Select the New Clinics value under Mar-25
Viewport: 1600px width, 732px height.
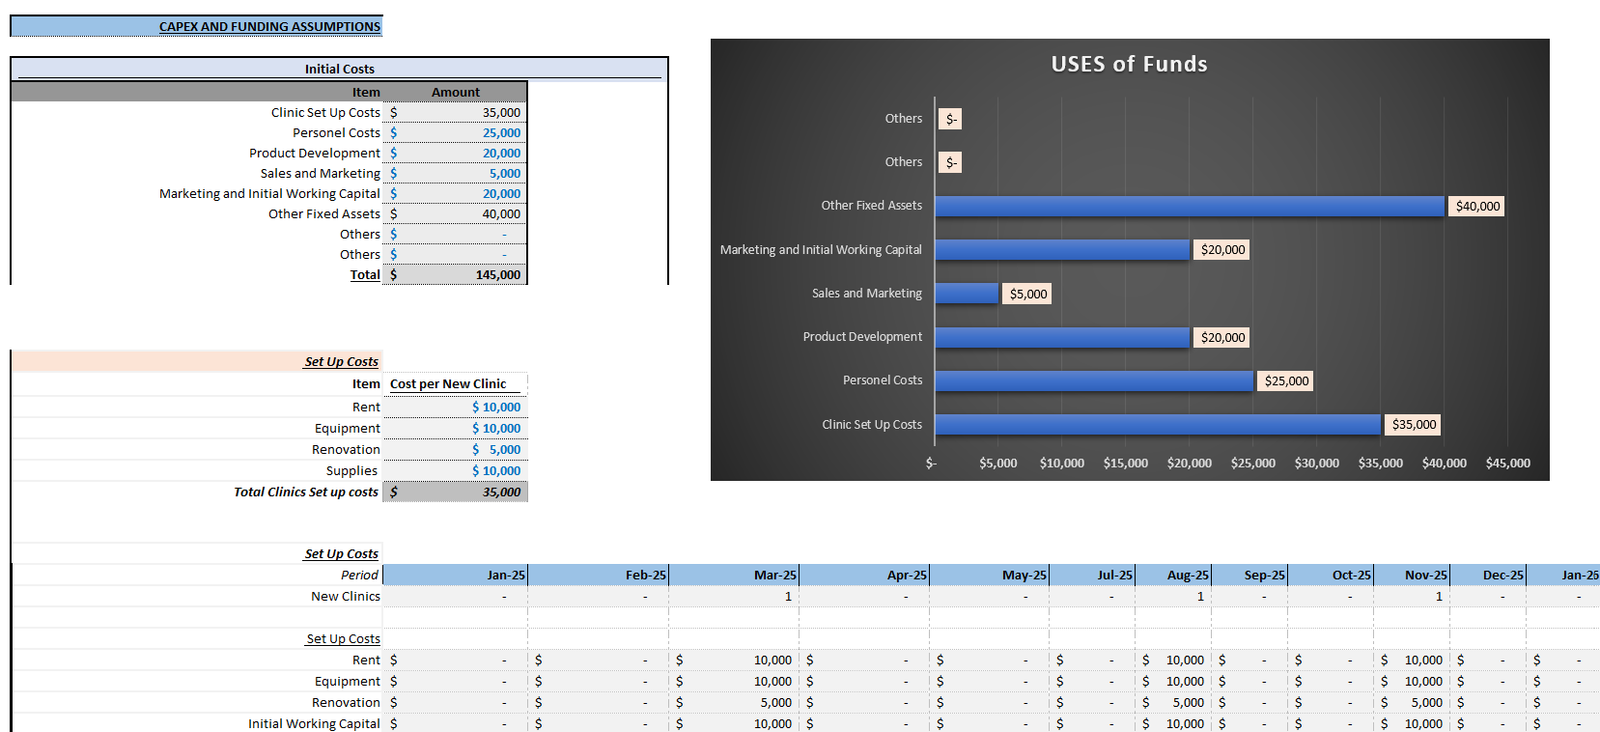point(734,596)
